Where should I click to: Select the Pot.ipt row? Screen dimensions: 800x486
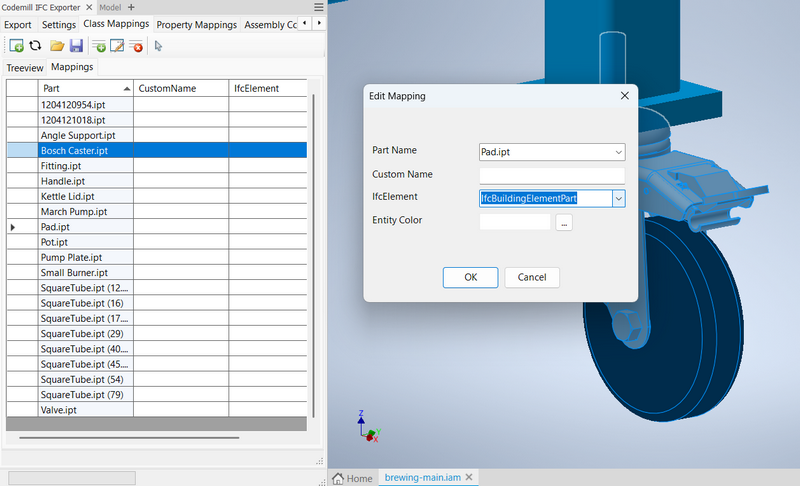click(x=157, y=242)
